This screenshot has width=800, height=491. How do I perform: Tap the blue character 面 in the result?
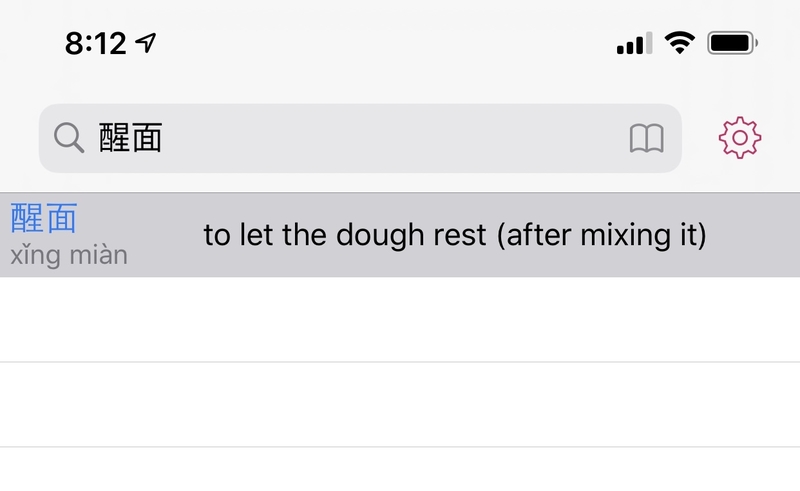point(61,218)
